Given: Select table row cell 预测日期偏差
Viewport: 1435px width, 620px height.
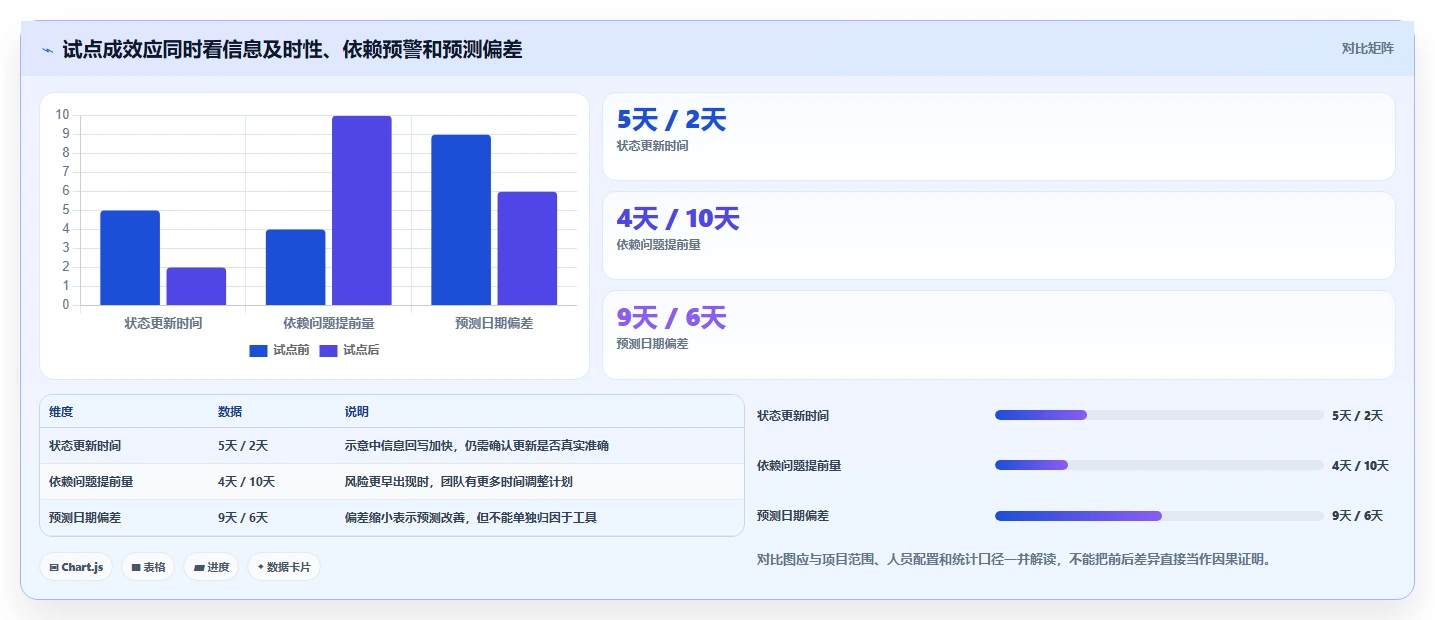Looking at the screenshot, I should (85, 518).
